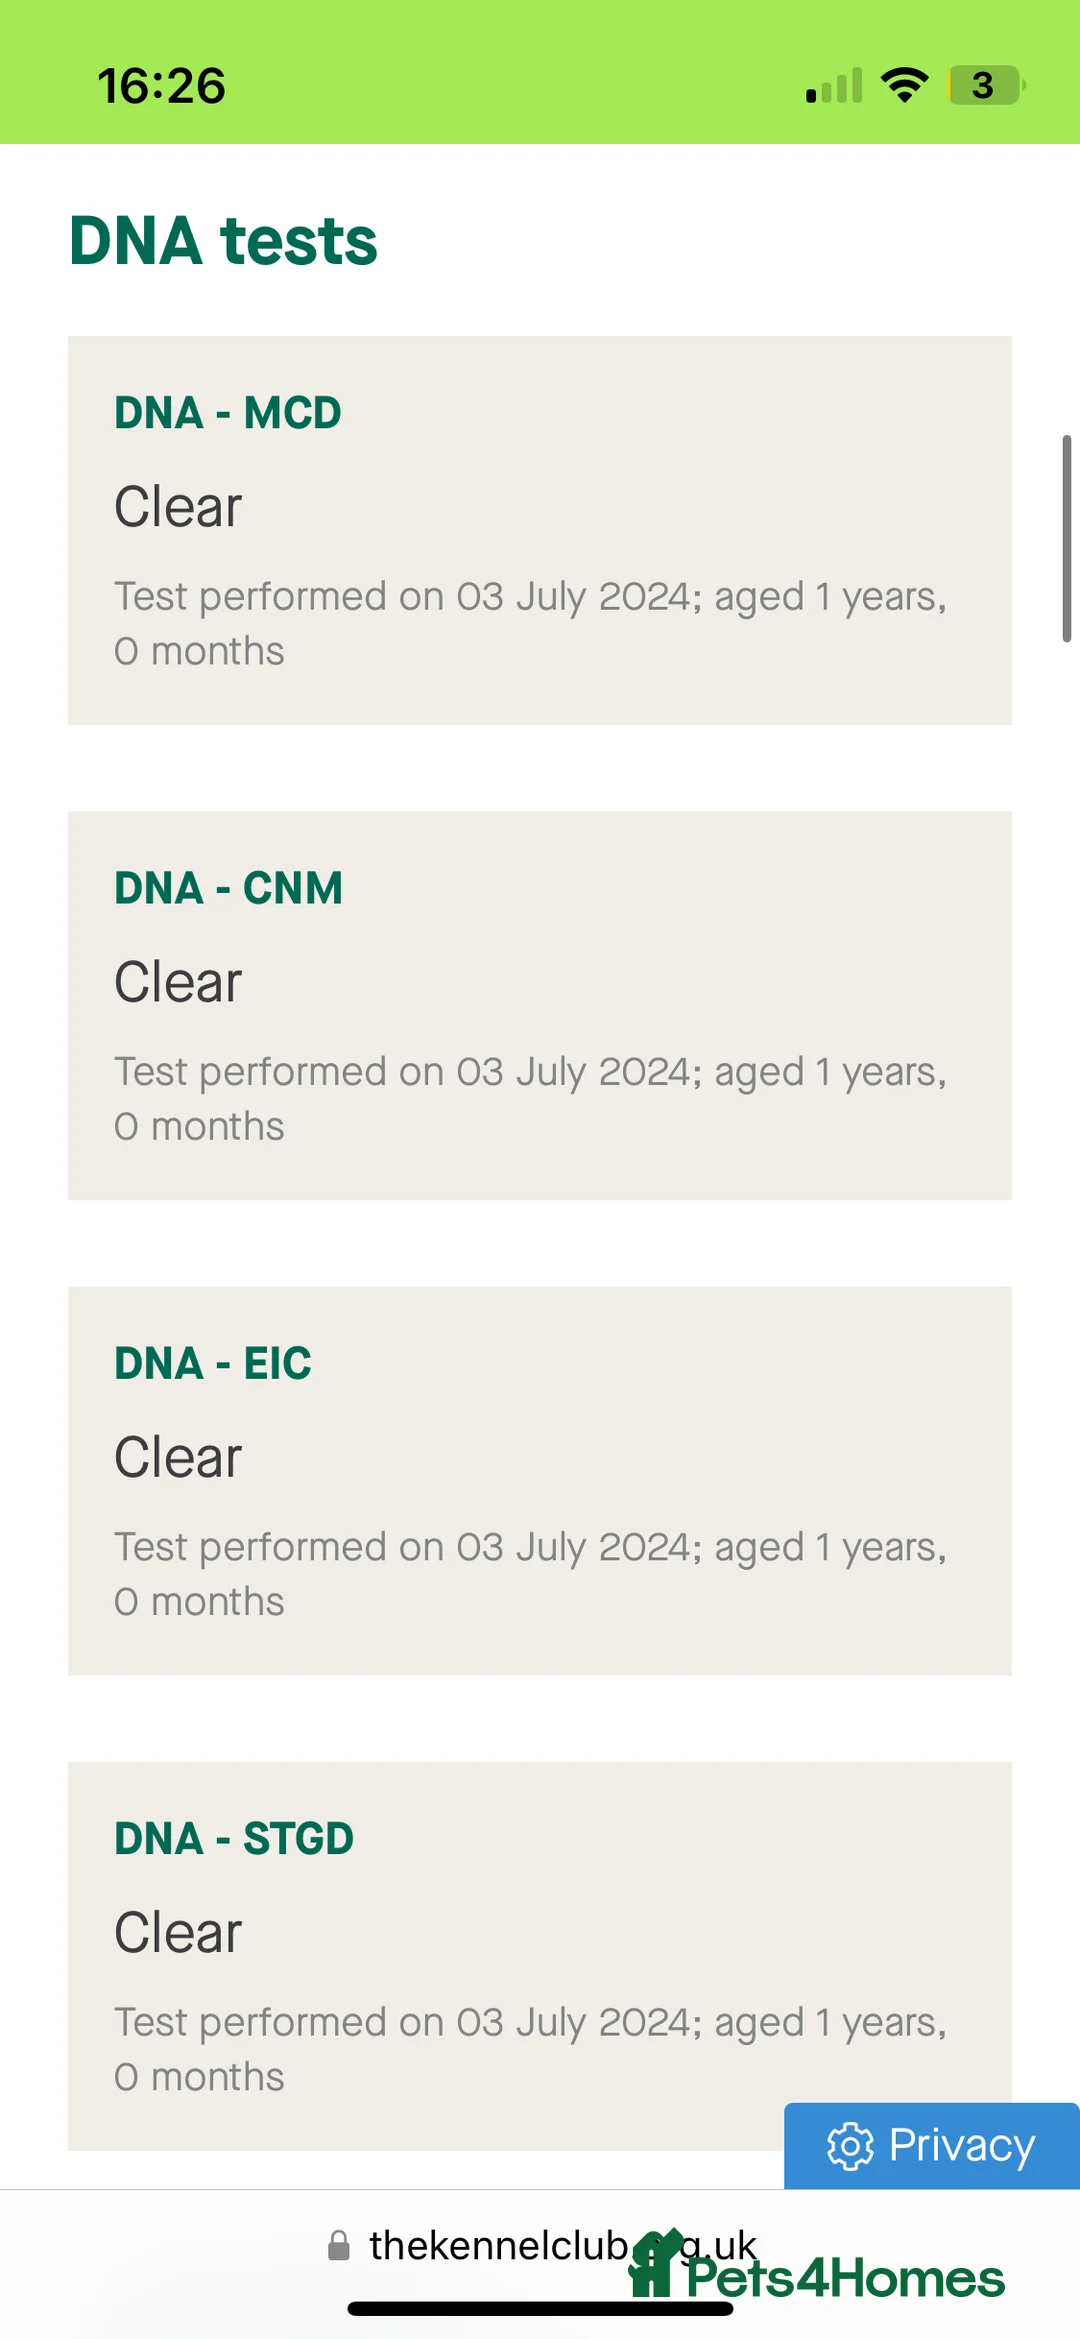1080x2339 pixels.
Task: Click the Privacy gear icon
Action: (x=850, y=2146)
